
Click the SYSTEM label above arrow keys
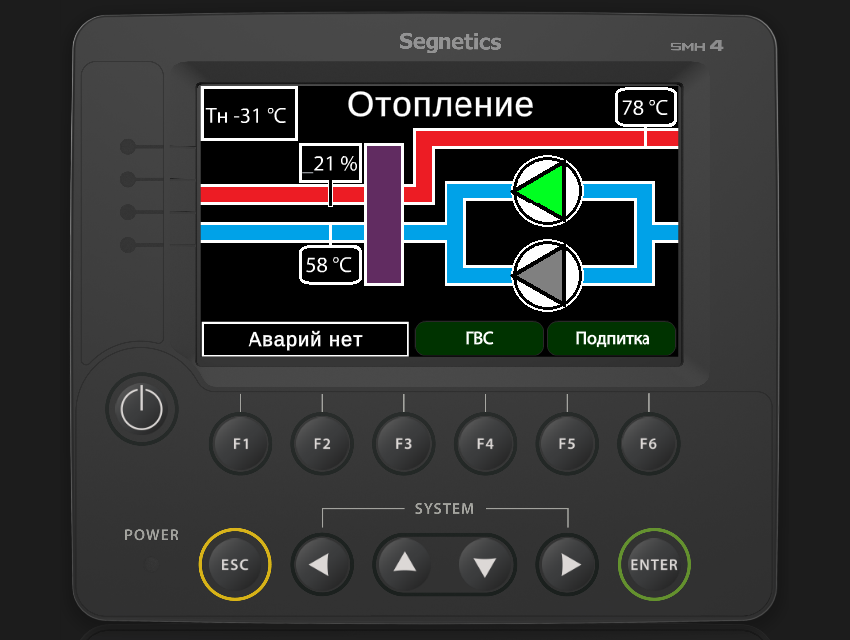pos(445,509)
